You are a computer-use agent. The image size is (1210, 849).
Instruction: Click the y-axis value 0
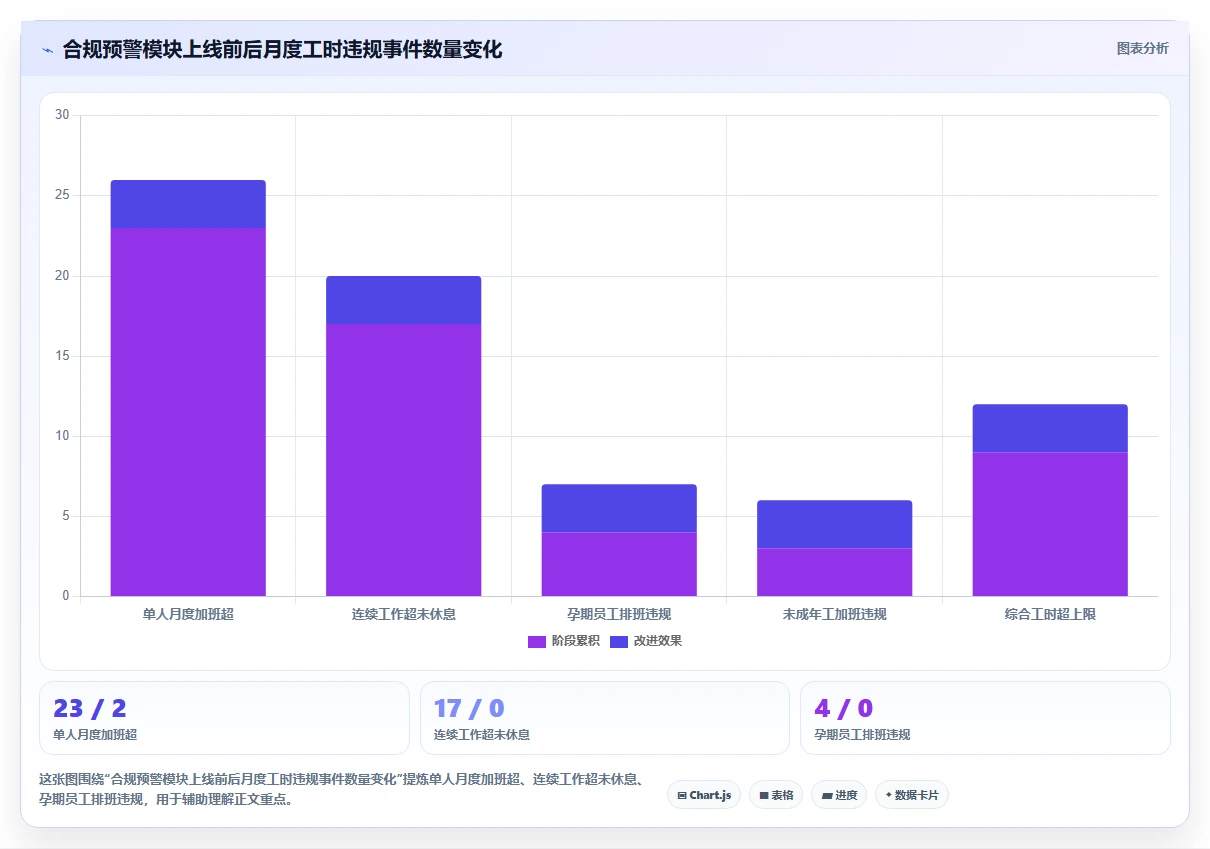click(65, 596)
